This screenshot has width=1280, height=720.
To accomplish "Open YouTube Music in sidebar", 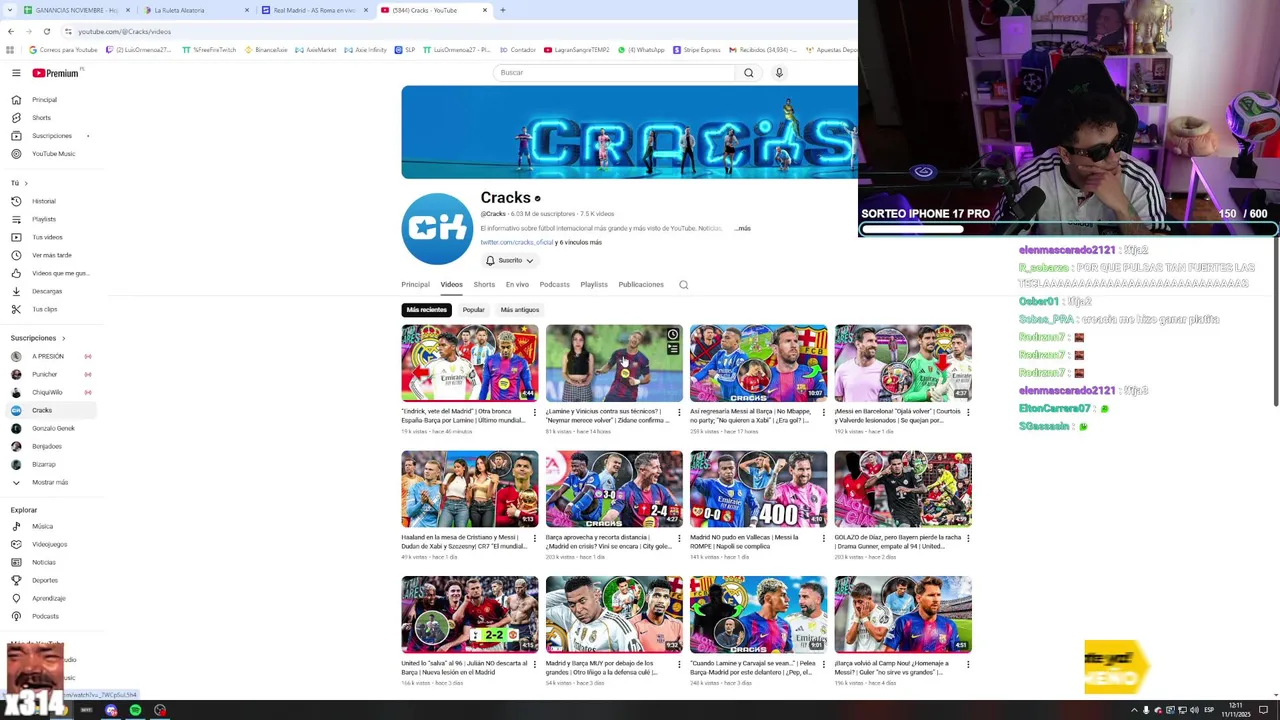I will coord(53,154).
